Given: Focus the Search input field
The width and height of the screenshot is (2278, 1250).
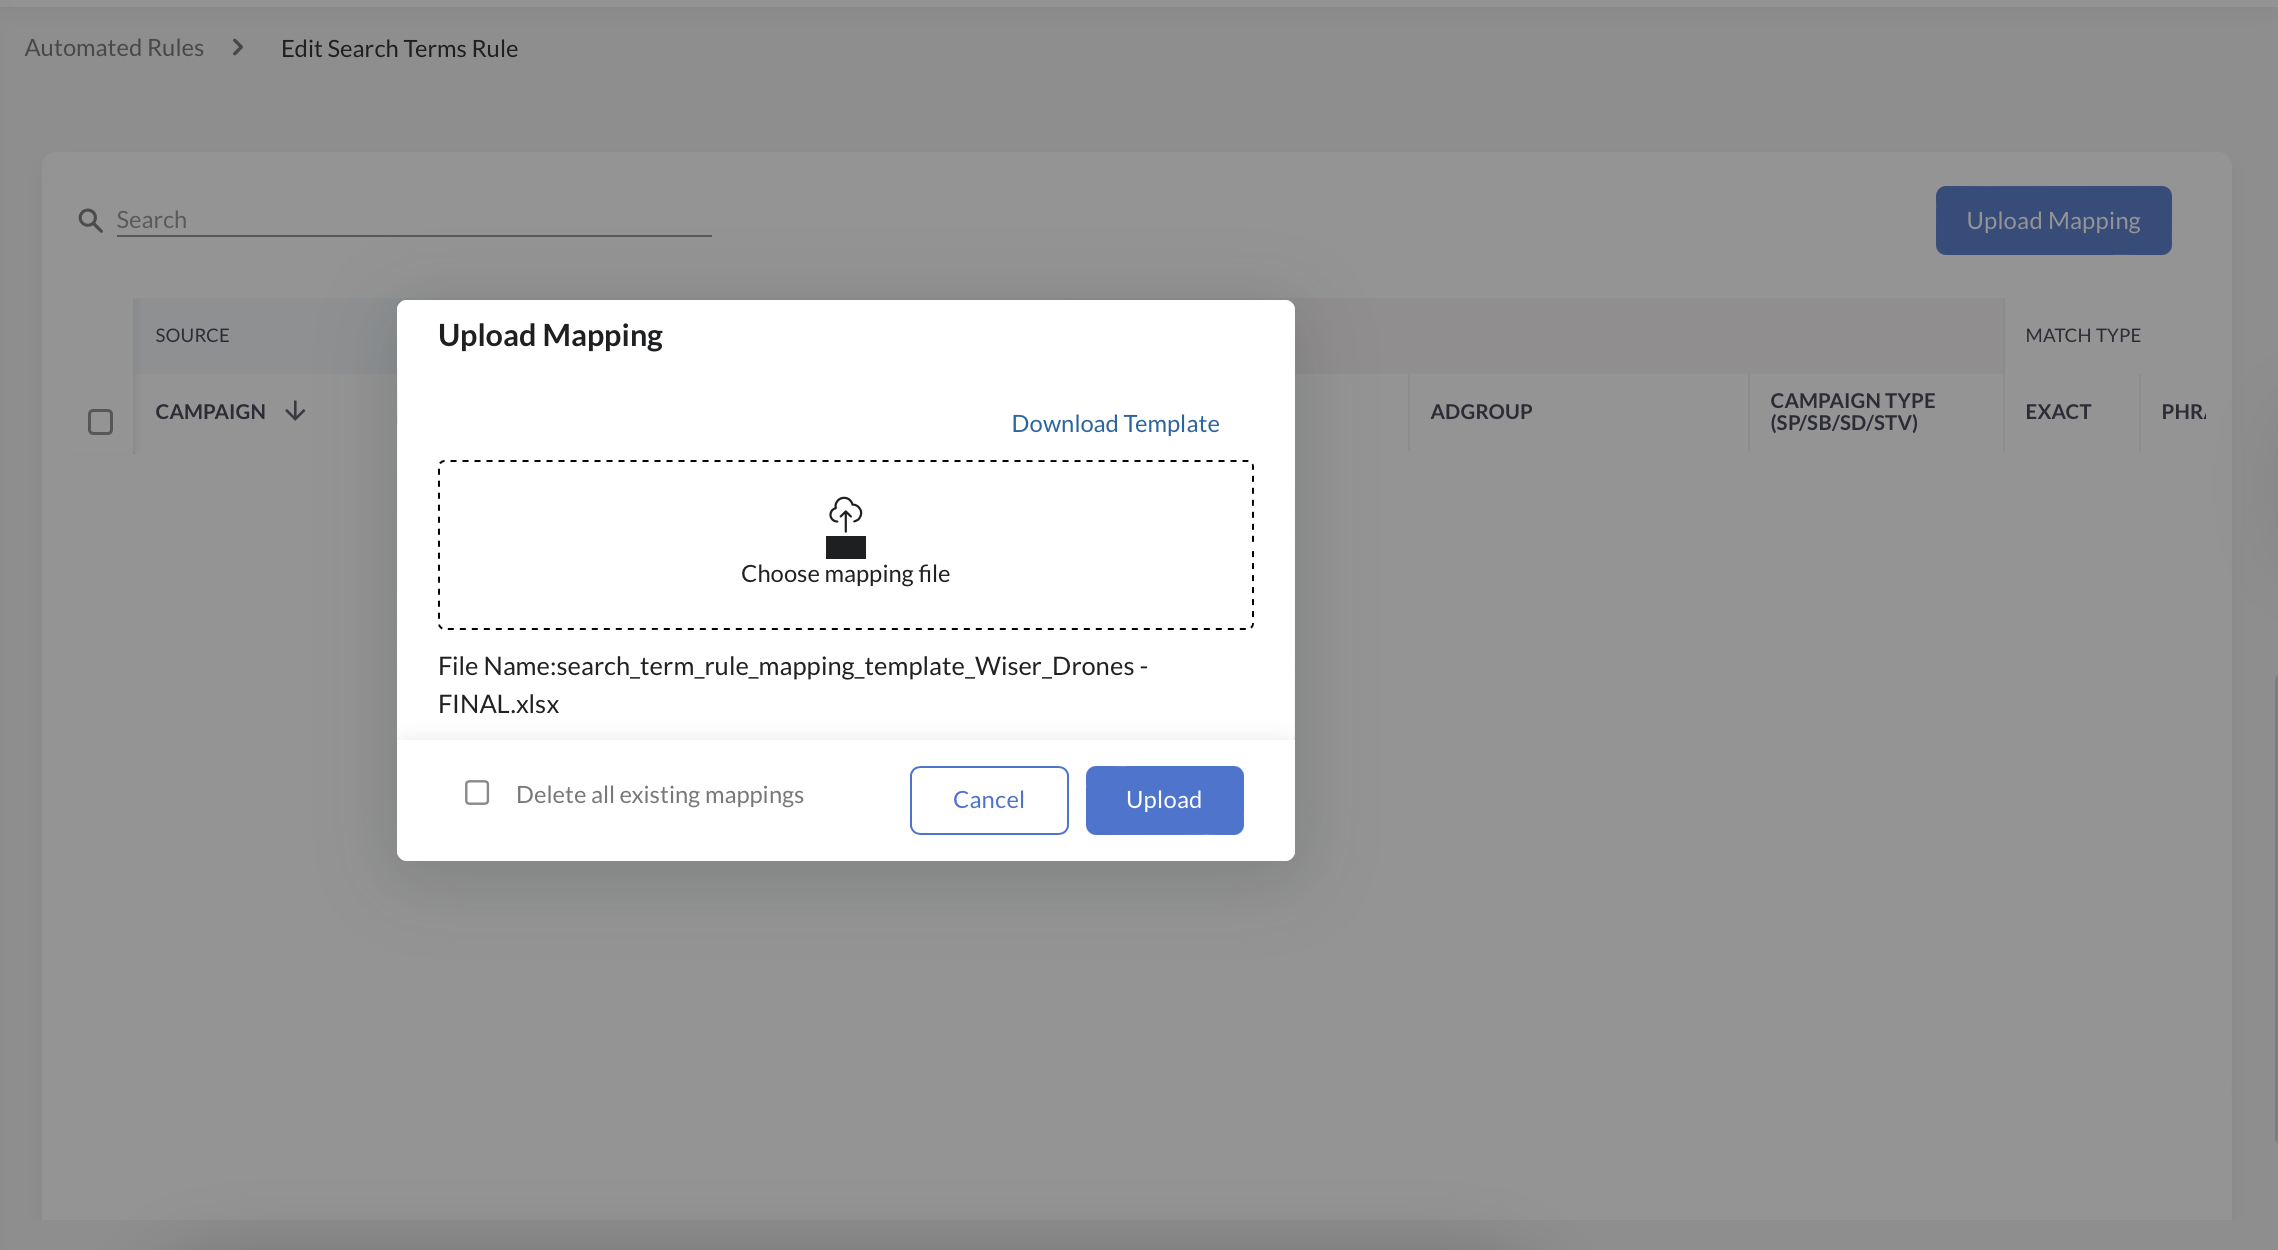Looking at the screenshot, I should [412, 220].
